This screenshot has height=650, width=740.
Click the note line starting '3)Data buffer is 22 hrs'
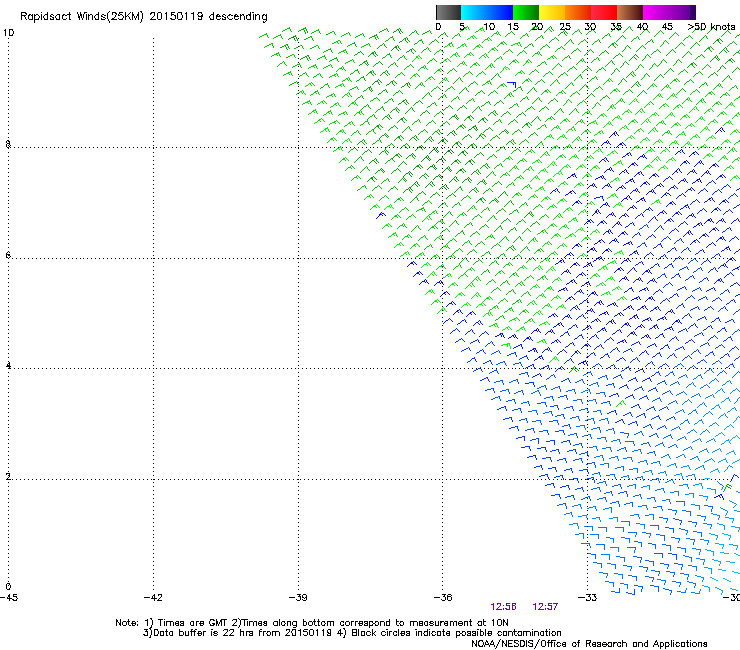352,633
